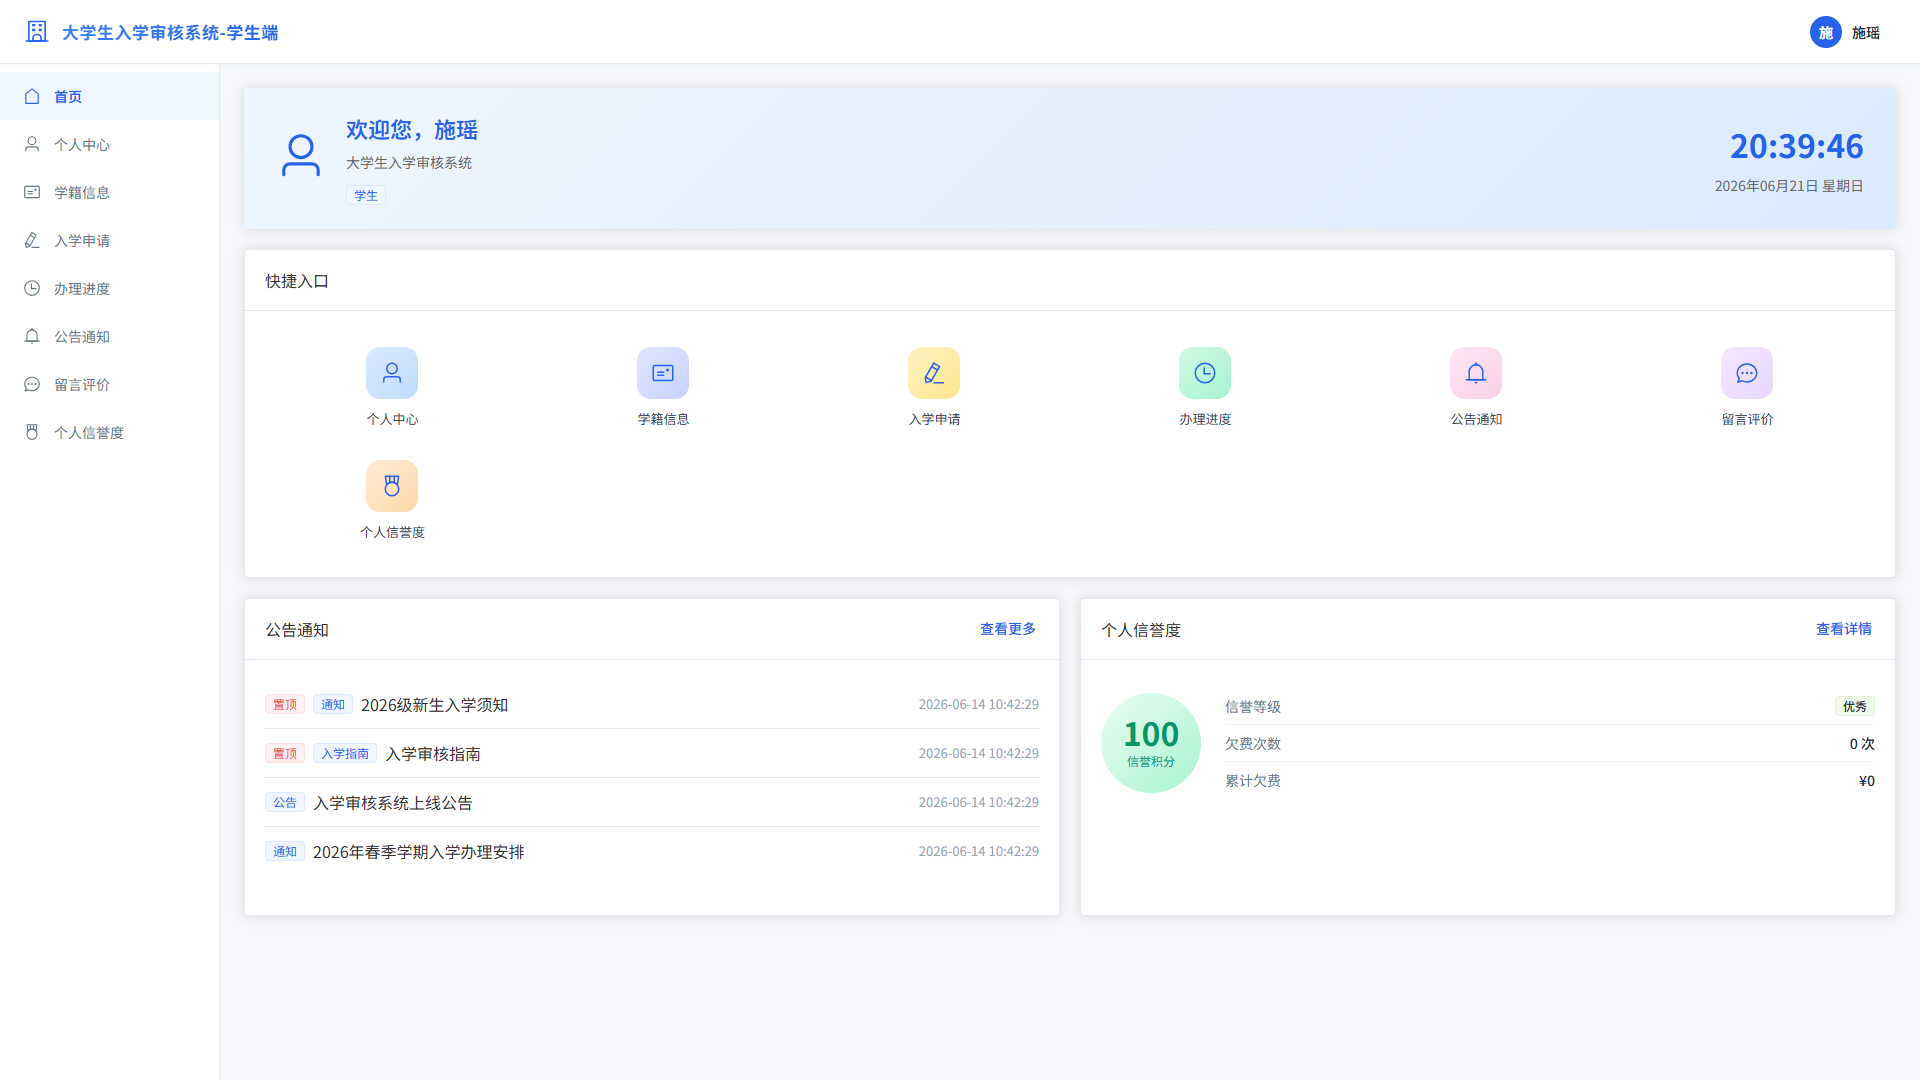Open 学籍信息 quick entry icon
This screenshot has width=1920, height=1080.
663,373
